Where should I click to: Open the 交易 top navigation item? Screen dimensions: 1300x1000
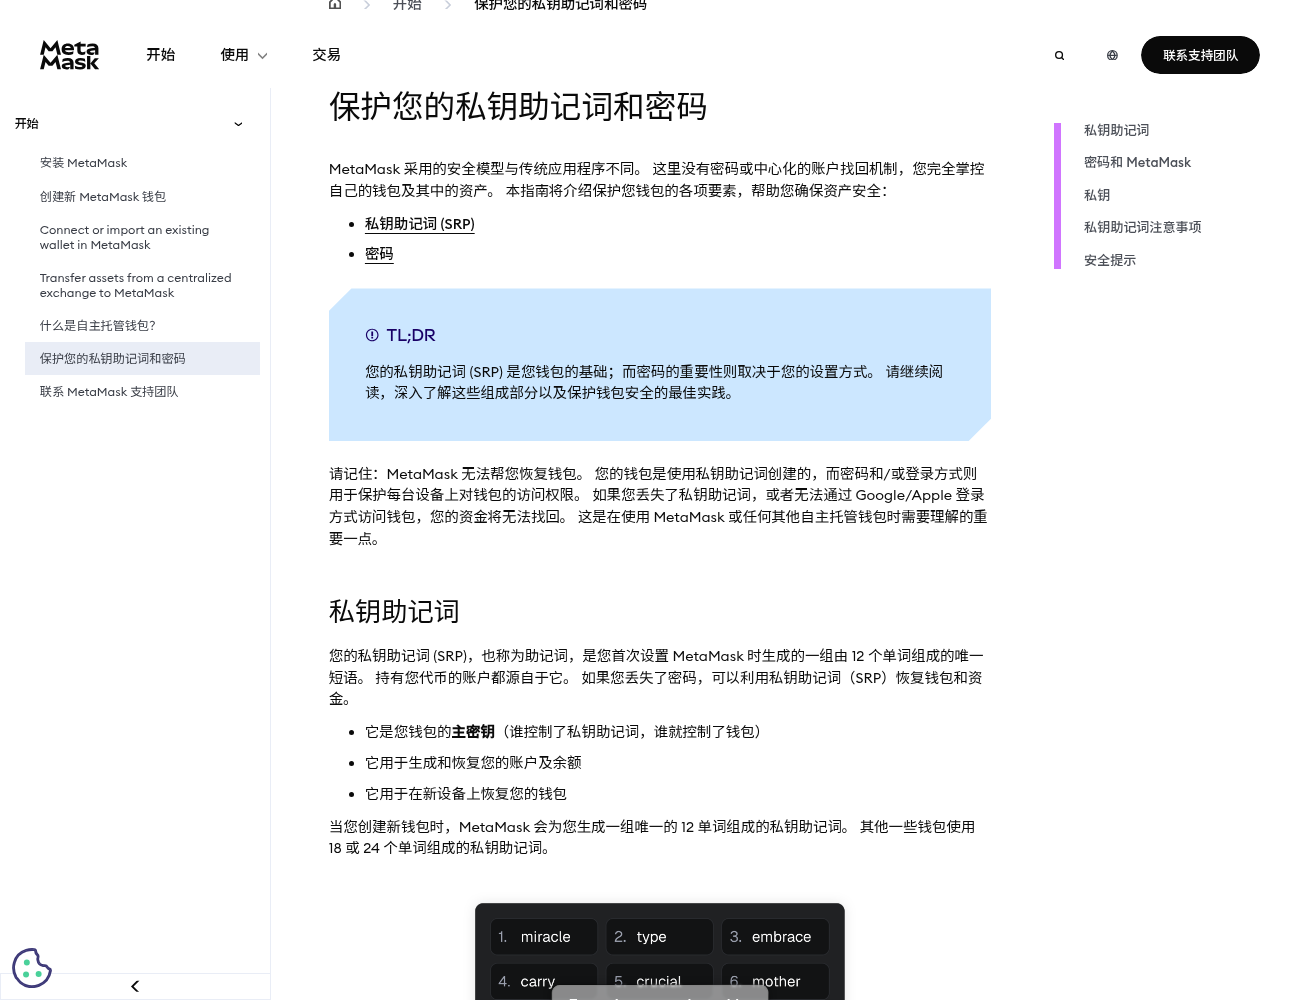tap(326, 55)
